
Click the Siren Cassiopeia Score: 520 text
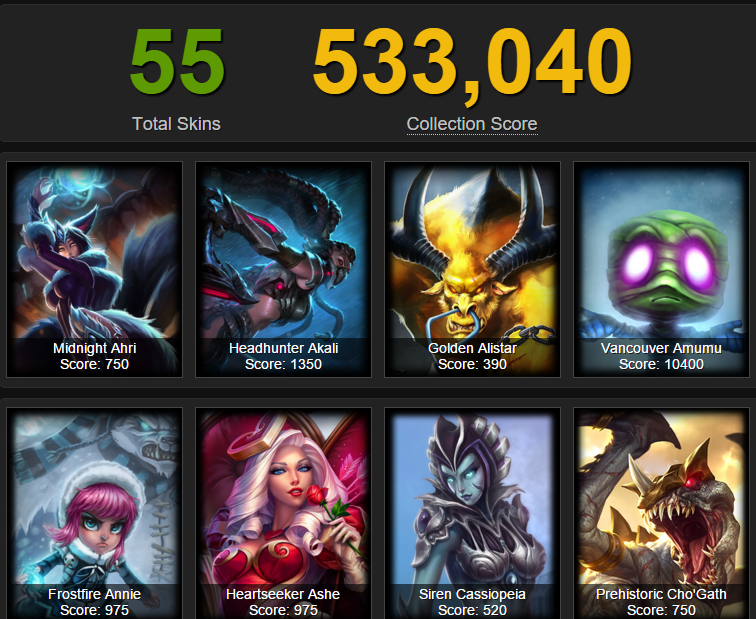(x=472, y=610)
